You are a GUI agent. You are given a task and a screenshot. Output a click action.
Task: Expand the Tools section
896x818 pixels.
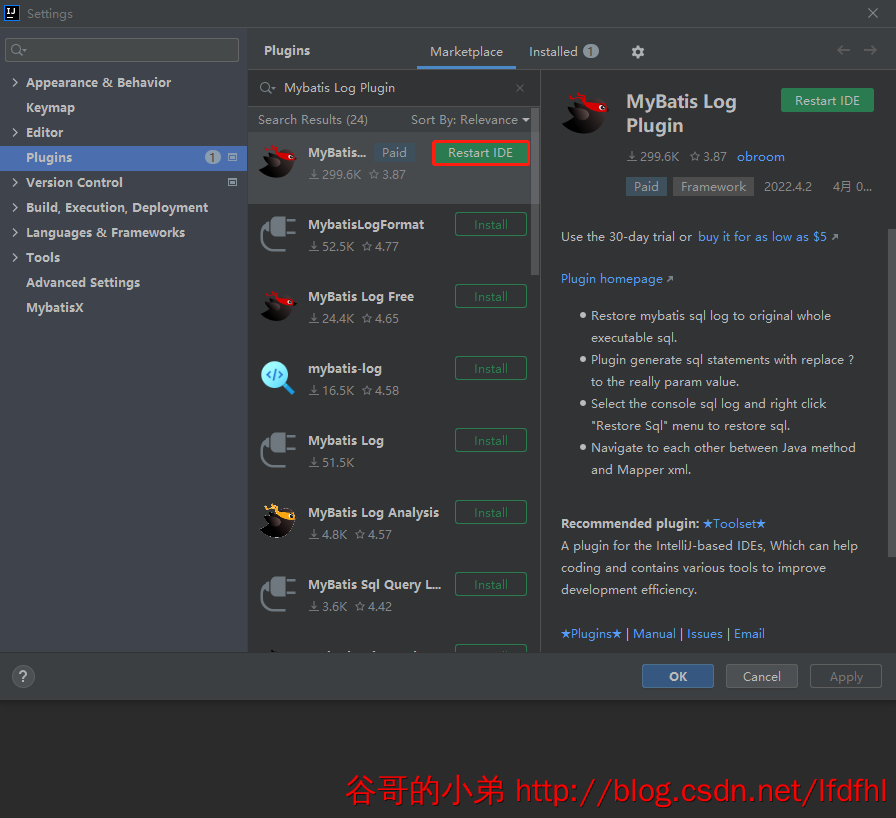[x=15, y=258]
